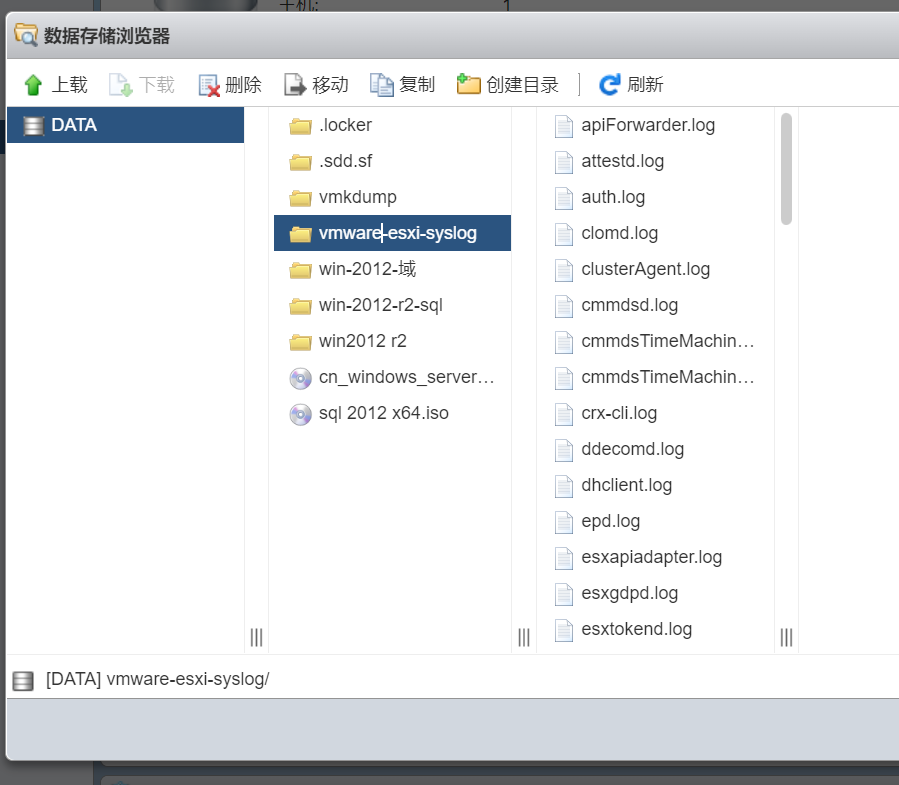Open the .sdd.sf folder

392,161
